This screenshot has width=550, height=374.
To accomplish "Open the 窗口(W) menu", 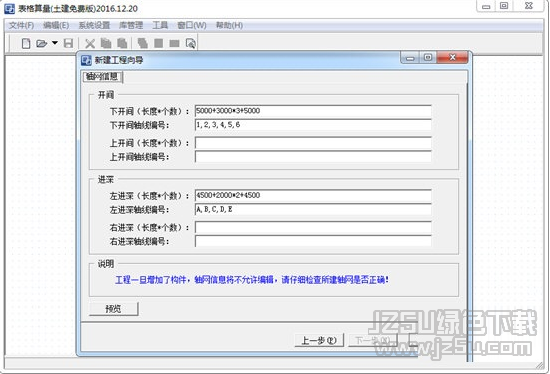I will pos(192,25).
